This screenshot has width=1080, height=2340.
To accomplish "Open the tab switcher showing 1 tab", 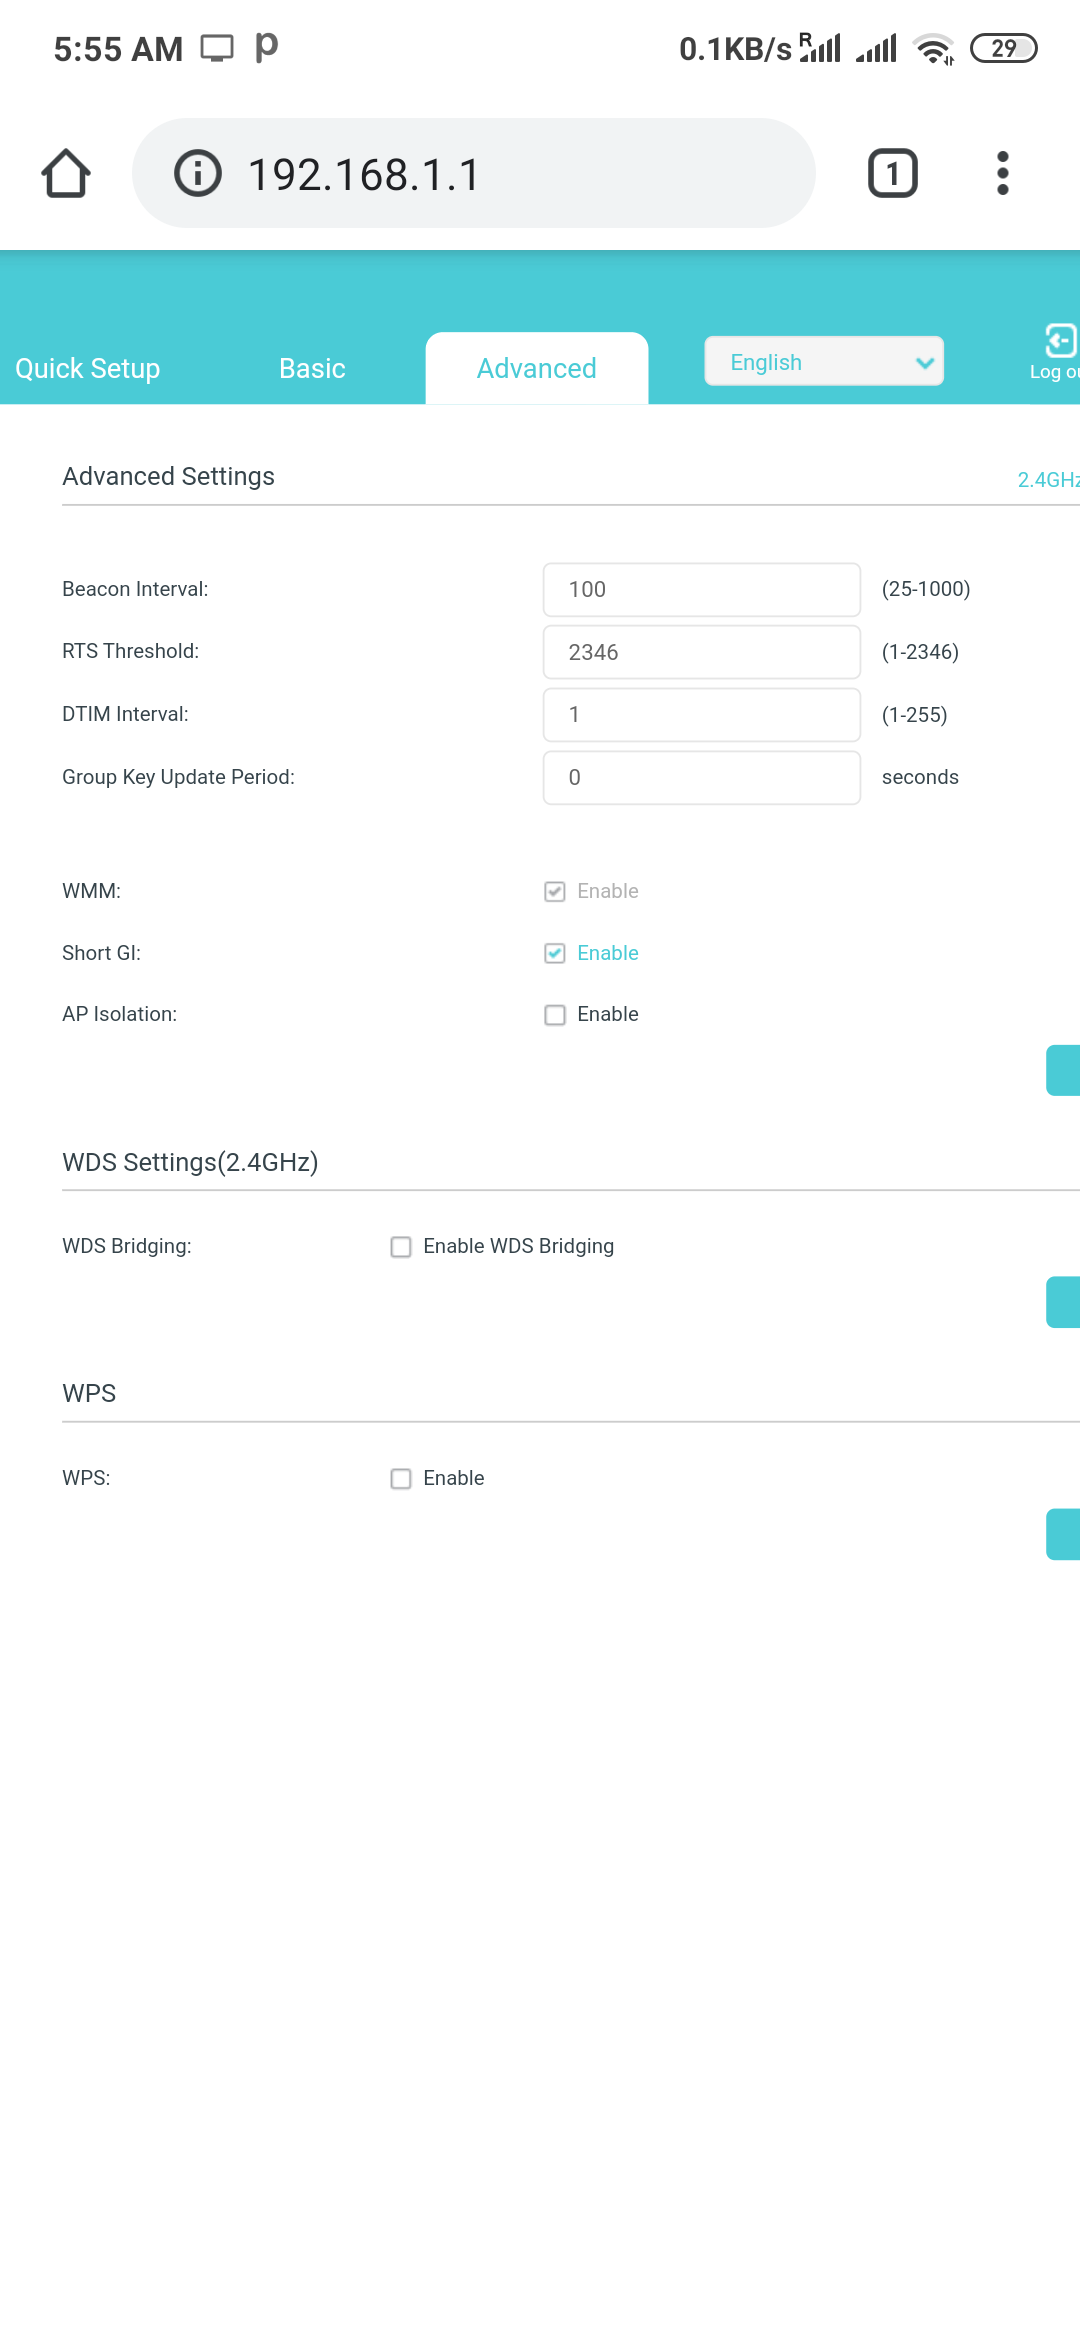I will point(892,174).
